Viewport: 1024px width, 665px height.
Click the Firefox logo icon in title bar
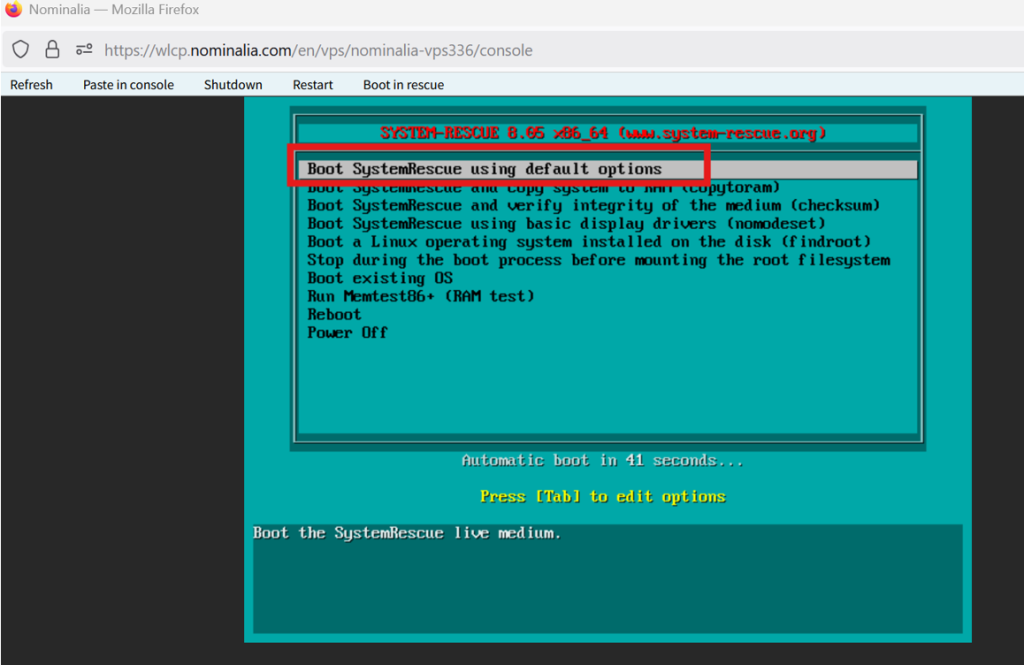(13, 9)
